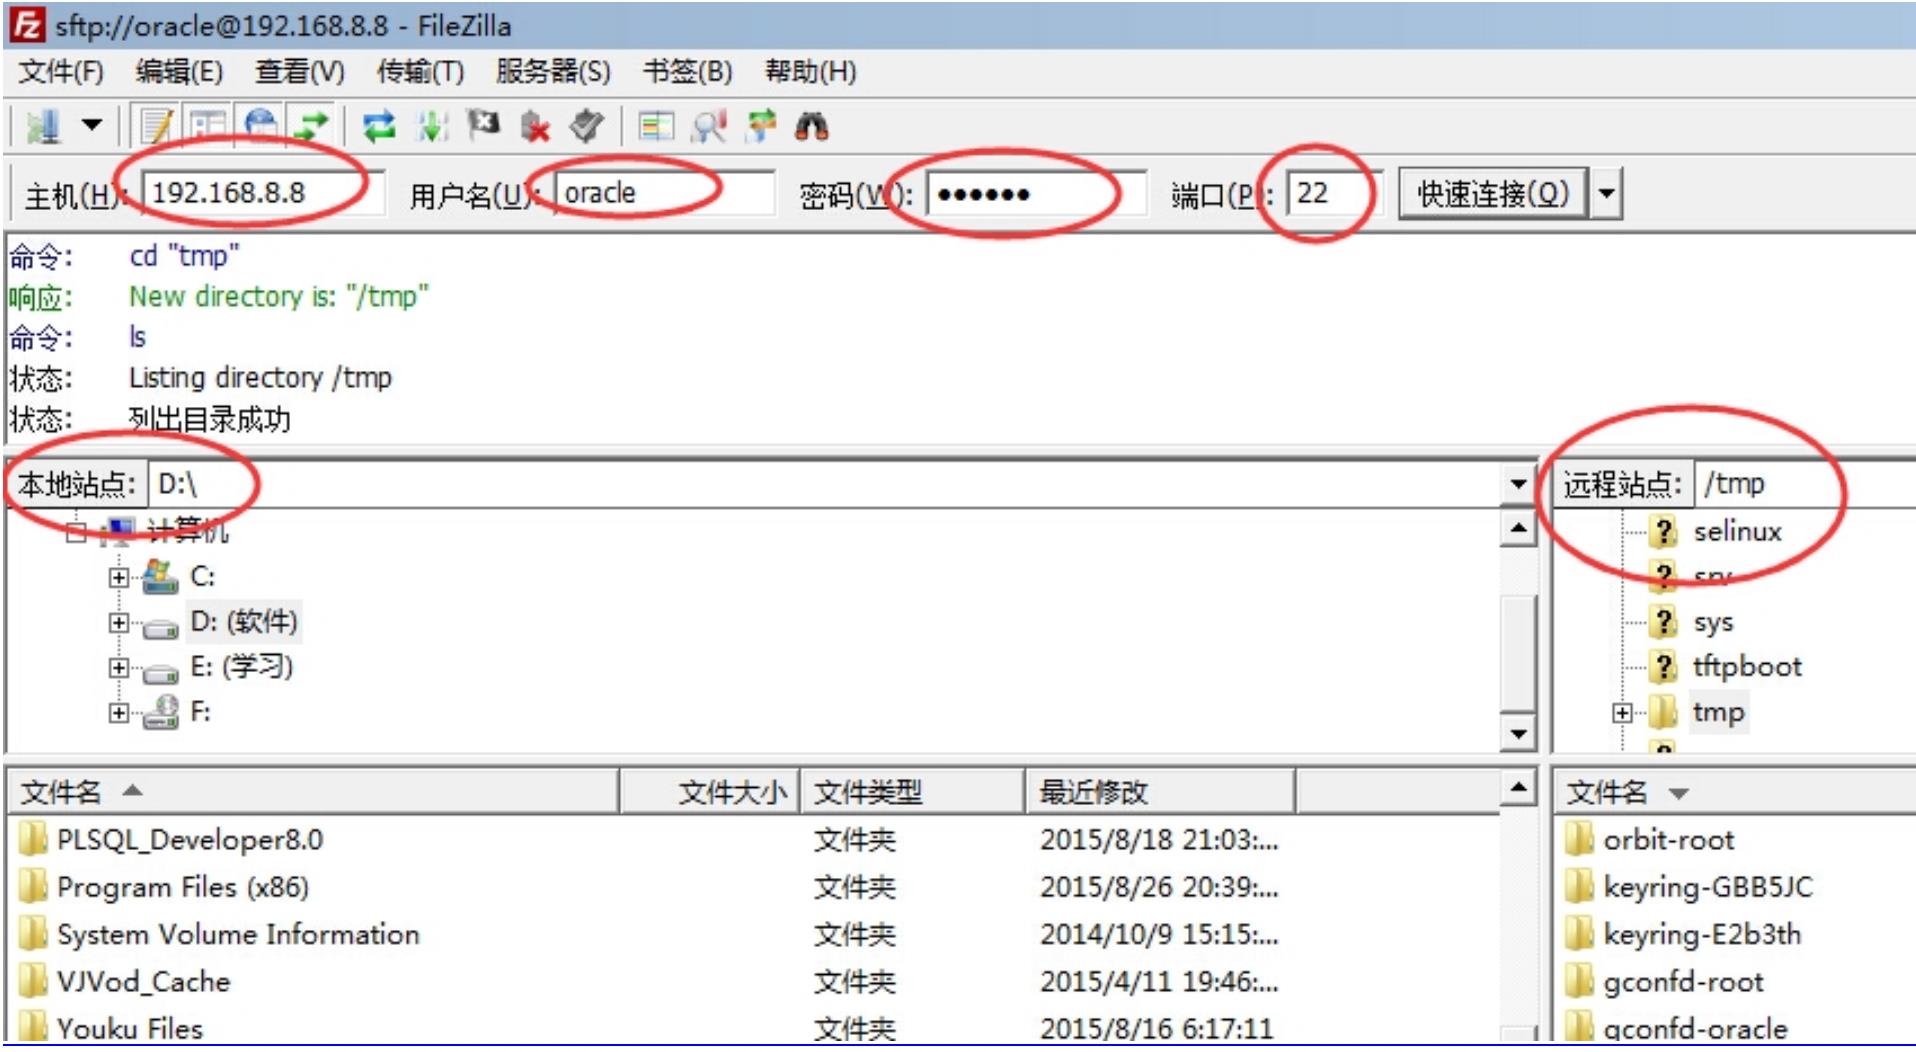Toggle the local directory tree icon

[x=208, y=126]
